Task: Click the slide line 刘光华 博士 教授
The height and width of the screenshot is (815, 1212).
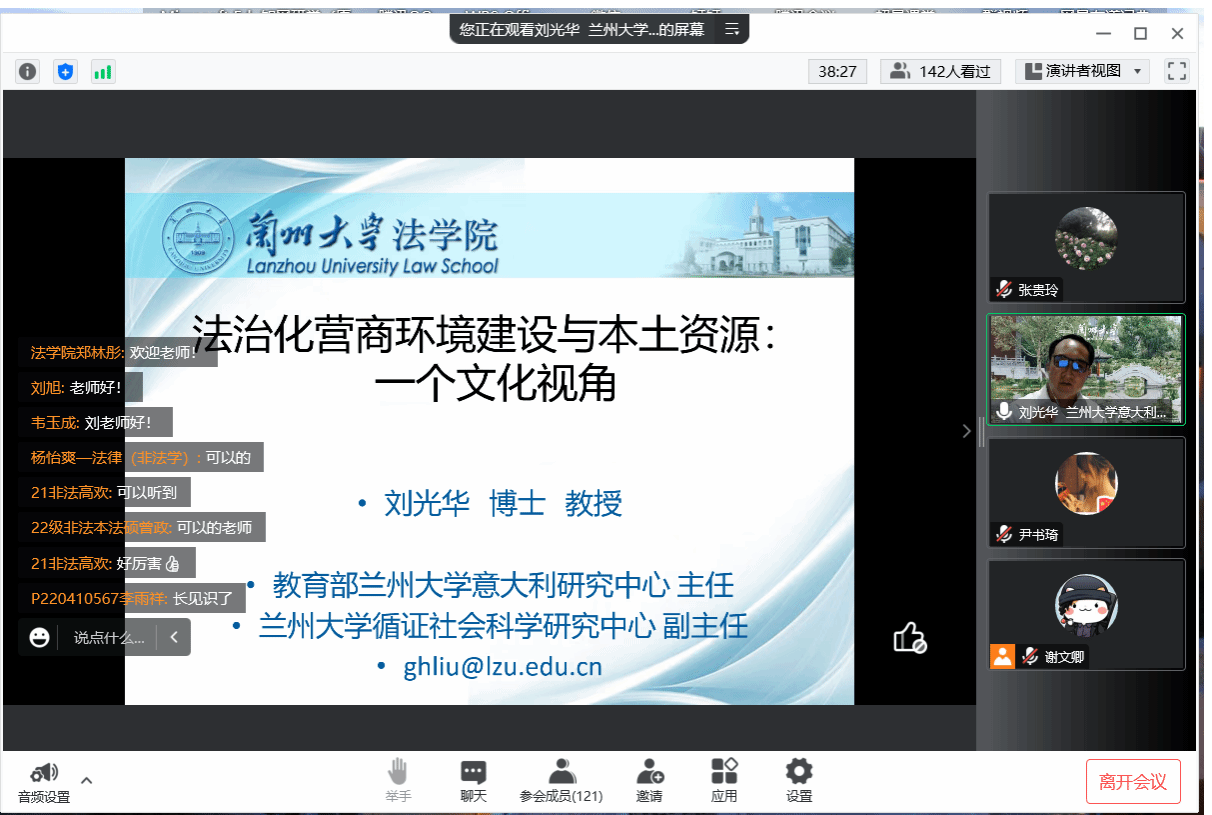Action: coord(503,503)
